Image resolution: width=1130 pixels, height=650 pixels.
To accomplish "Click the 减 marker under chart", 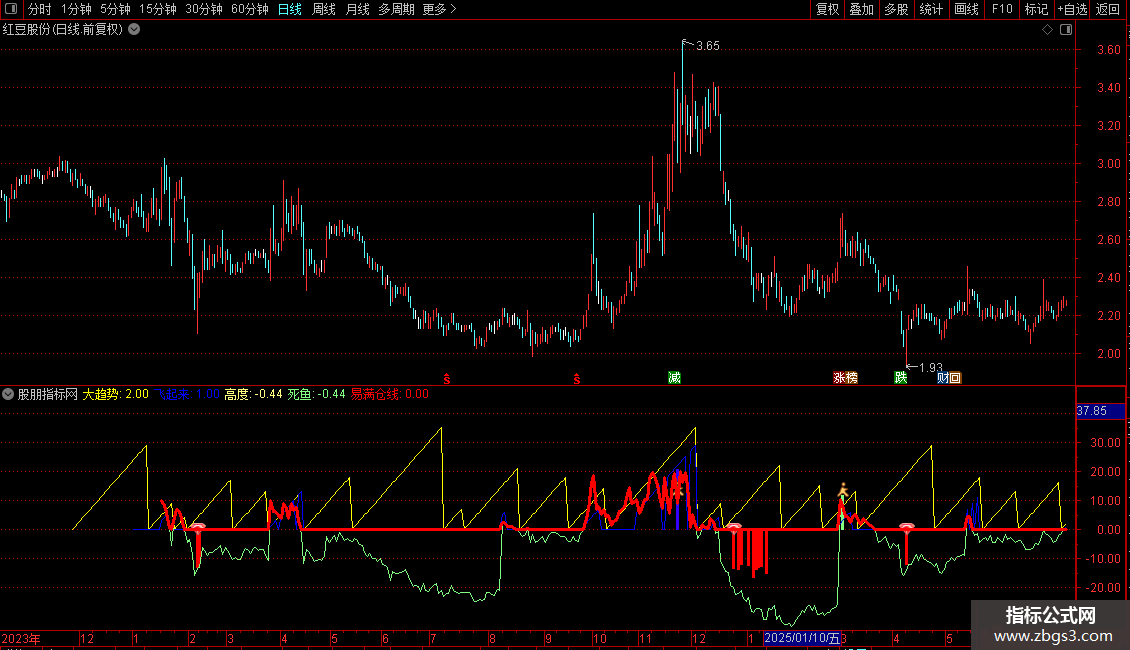I will (x=675, y=378).
